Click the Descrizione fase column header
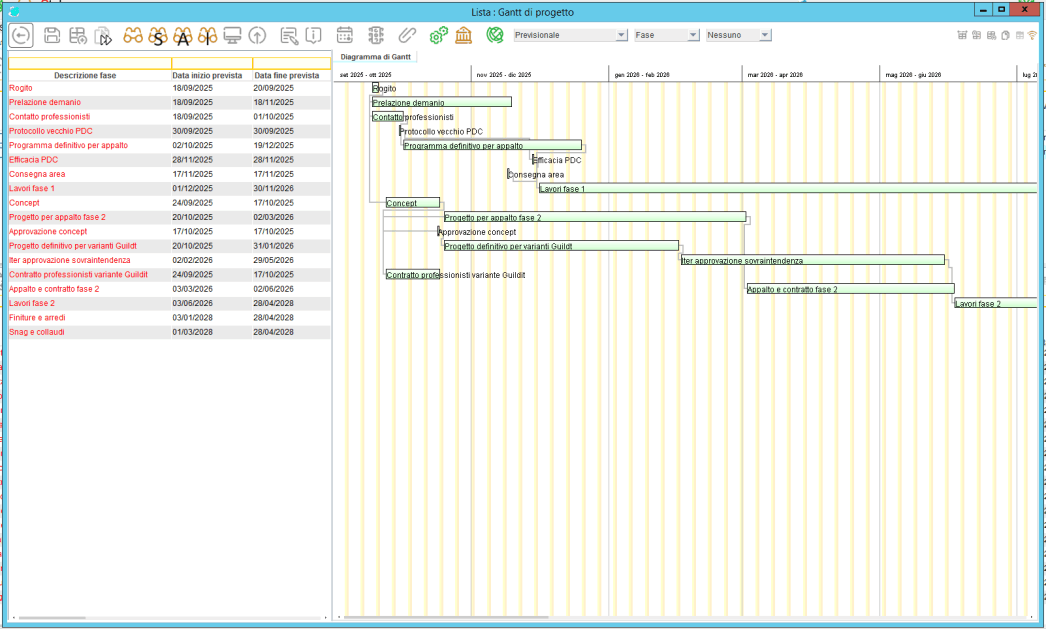1046x629 pixels. point(85,75)
